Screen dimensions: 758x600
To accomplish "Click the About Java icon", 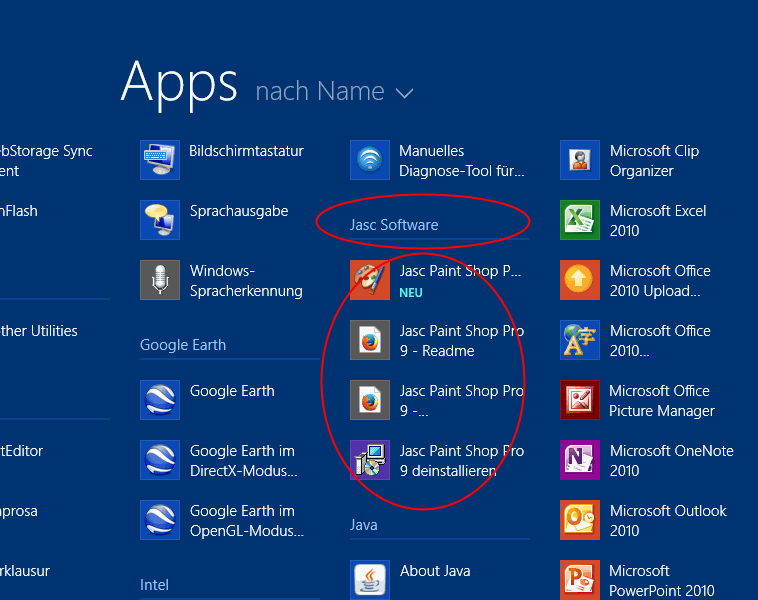I will (x=370, y=579).
